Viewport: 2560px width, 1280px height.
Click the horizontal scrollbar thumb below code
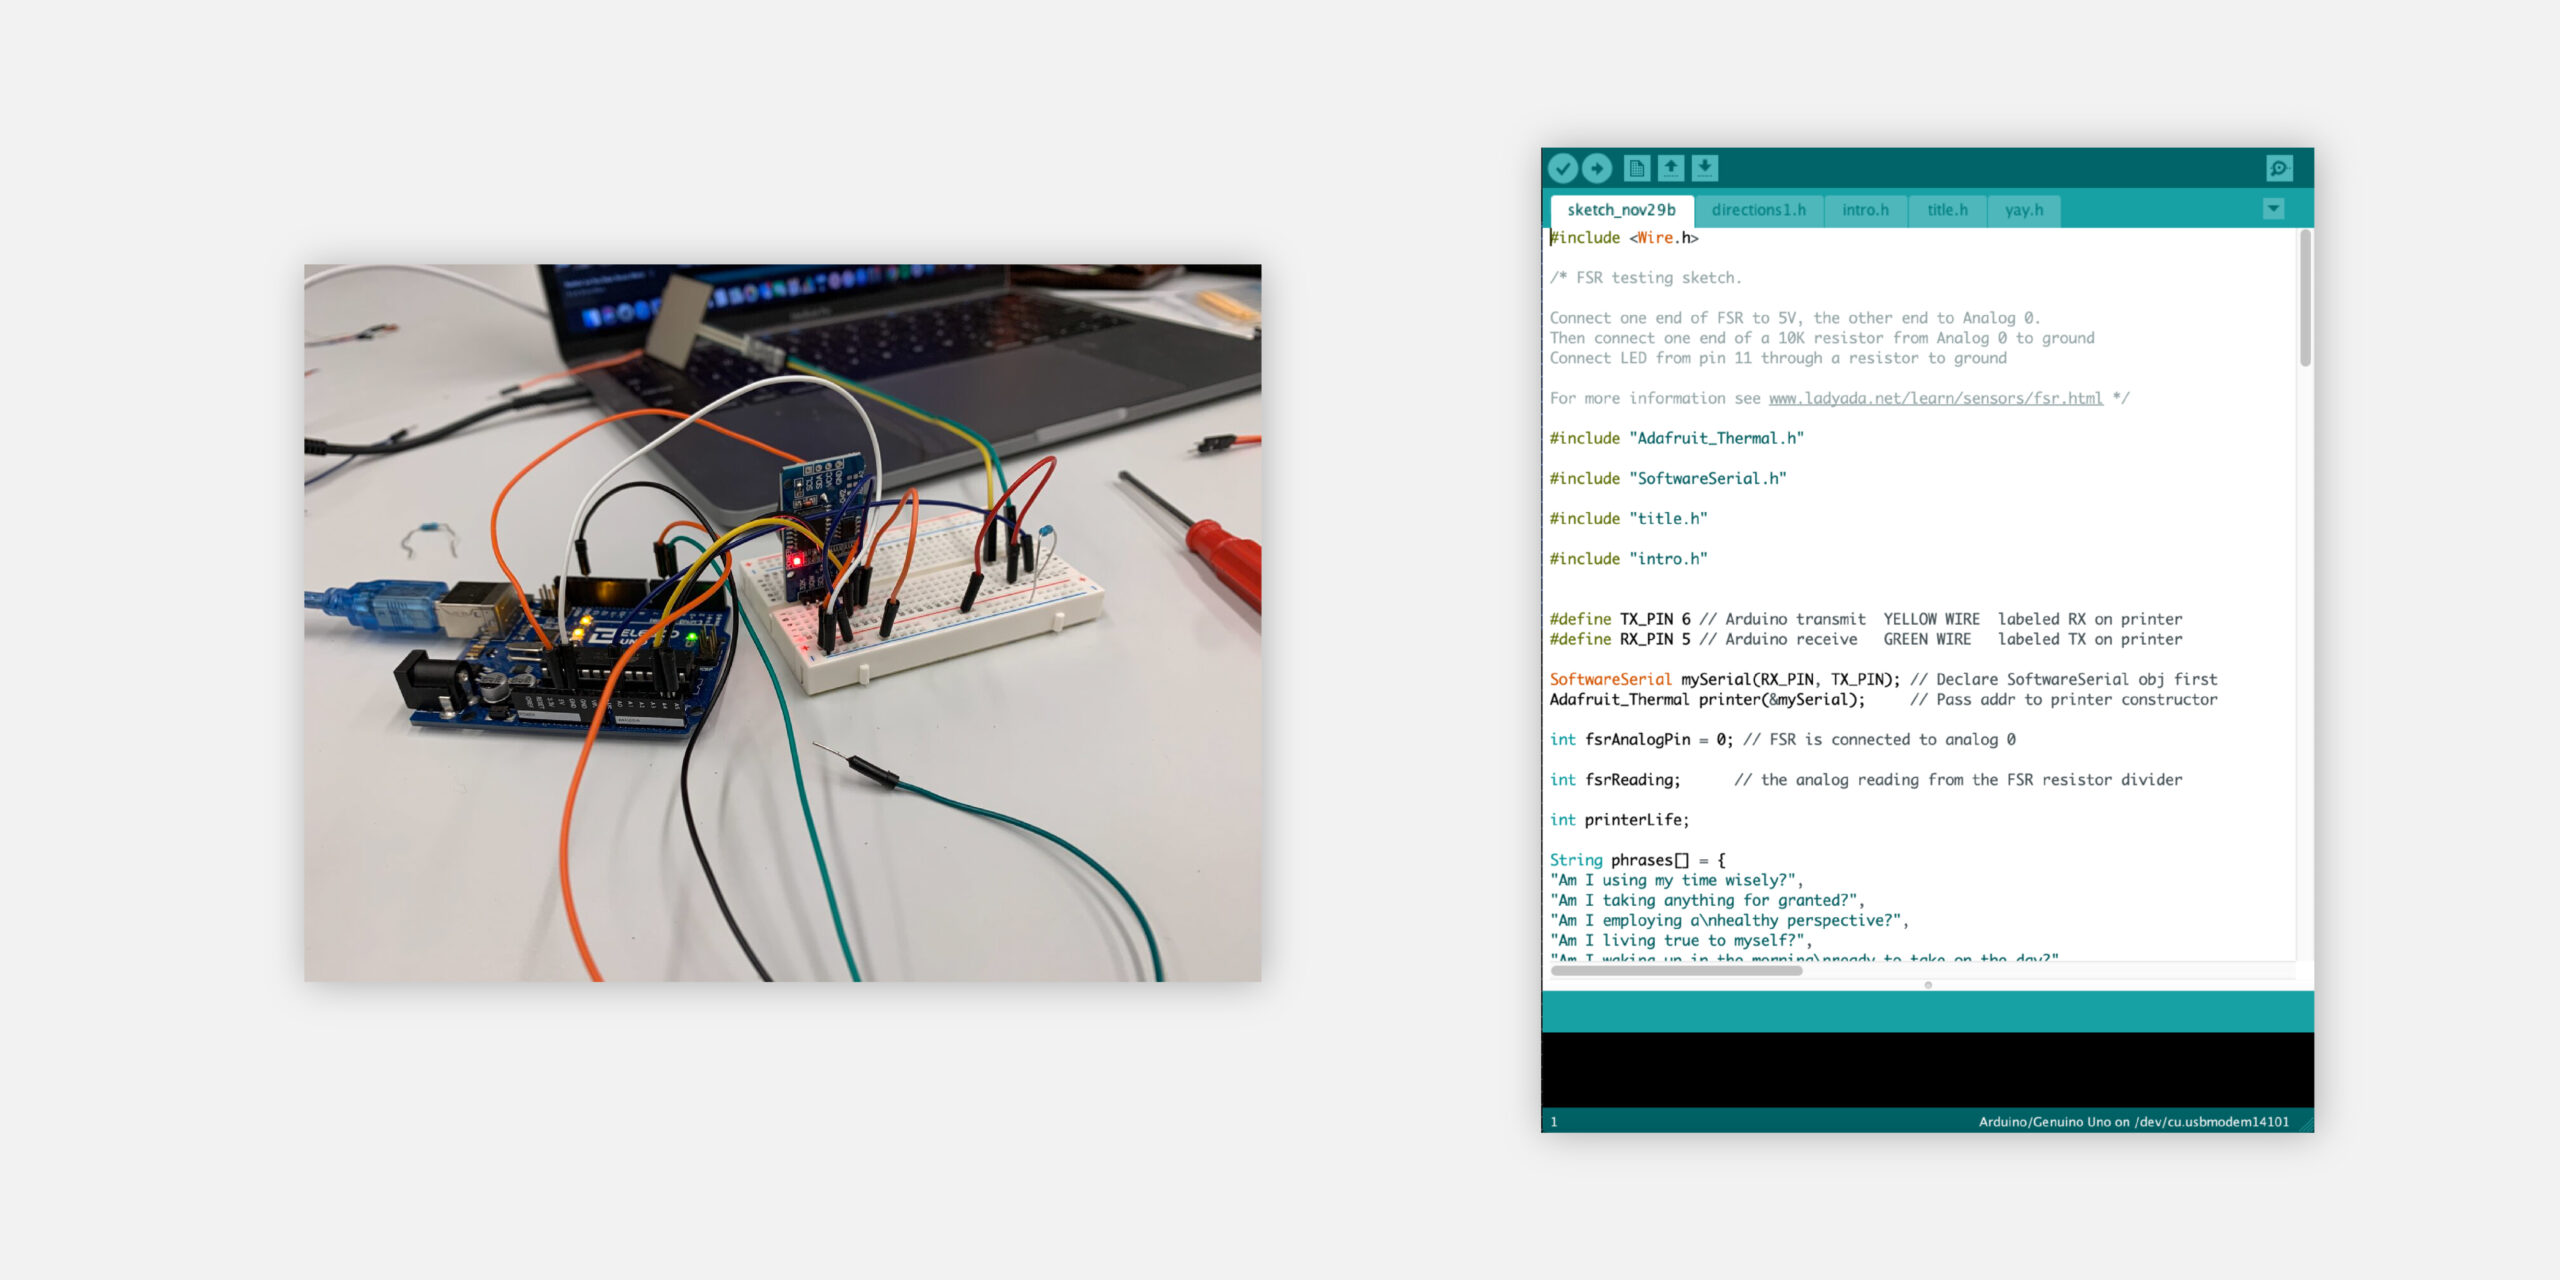click(x=1676, y=970)
